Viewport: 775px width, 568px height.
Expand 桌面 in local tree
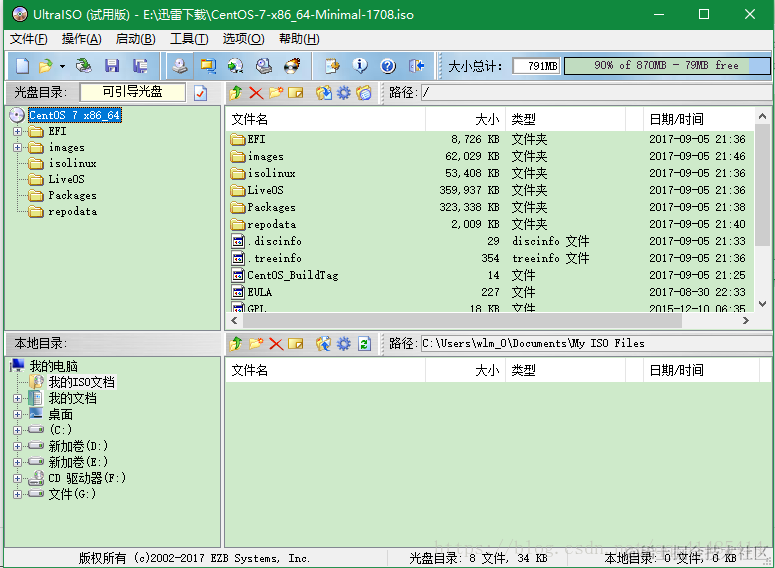point(17,414)
